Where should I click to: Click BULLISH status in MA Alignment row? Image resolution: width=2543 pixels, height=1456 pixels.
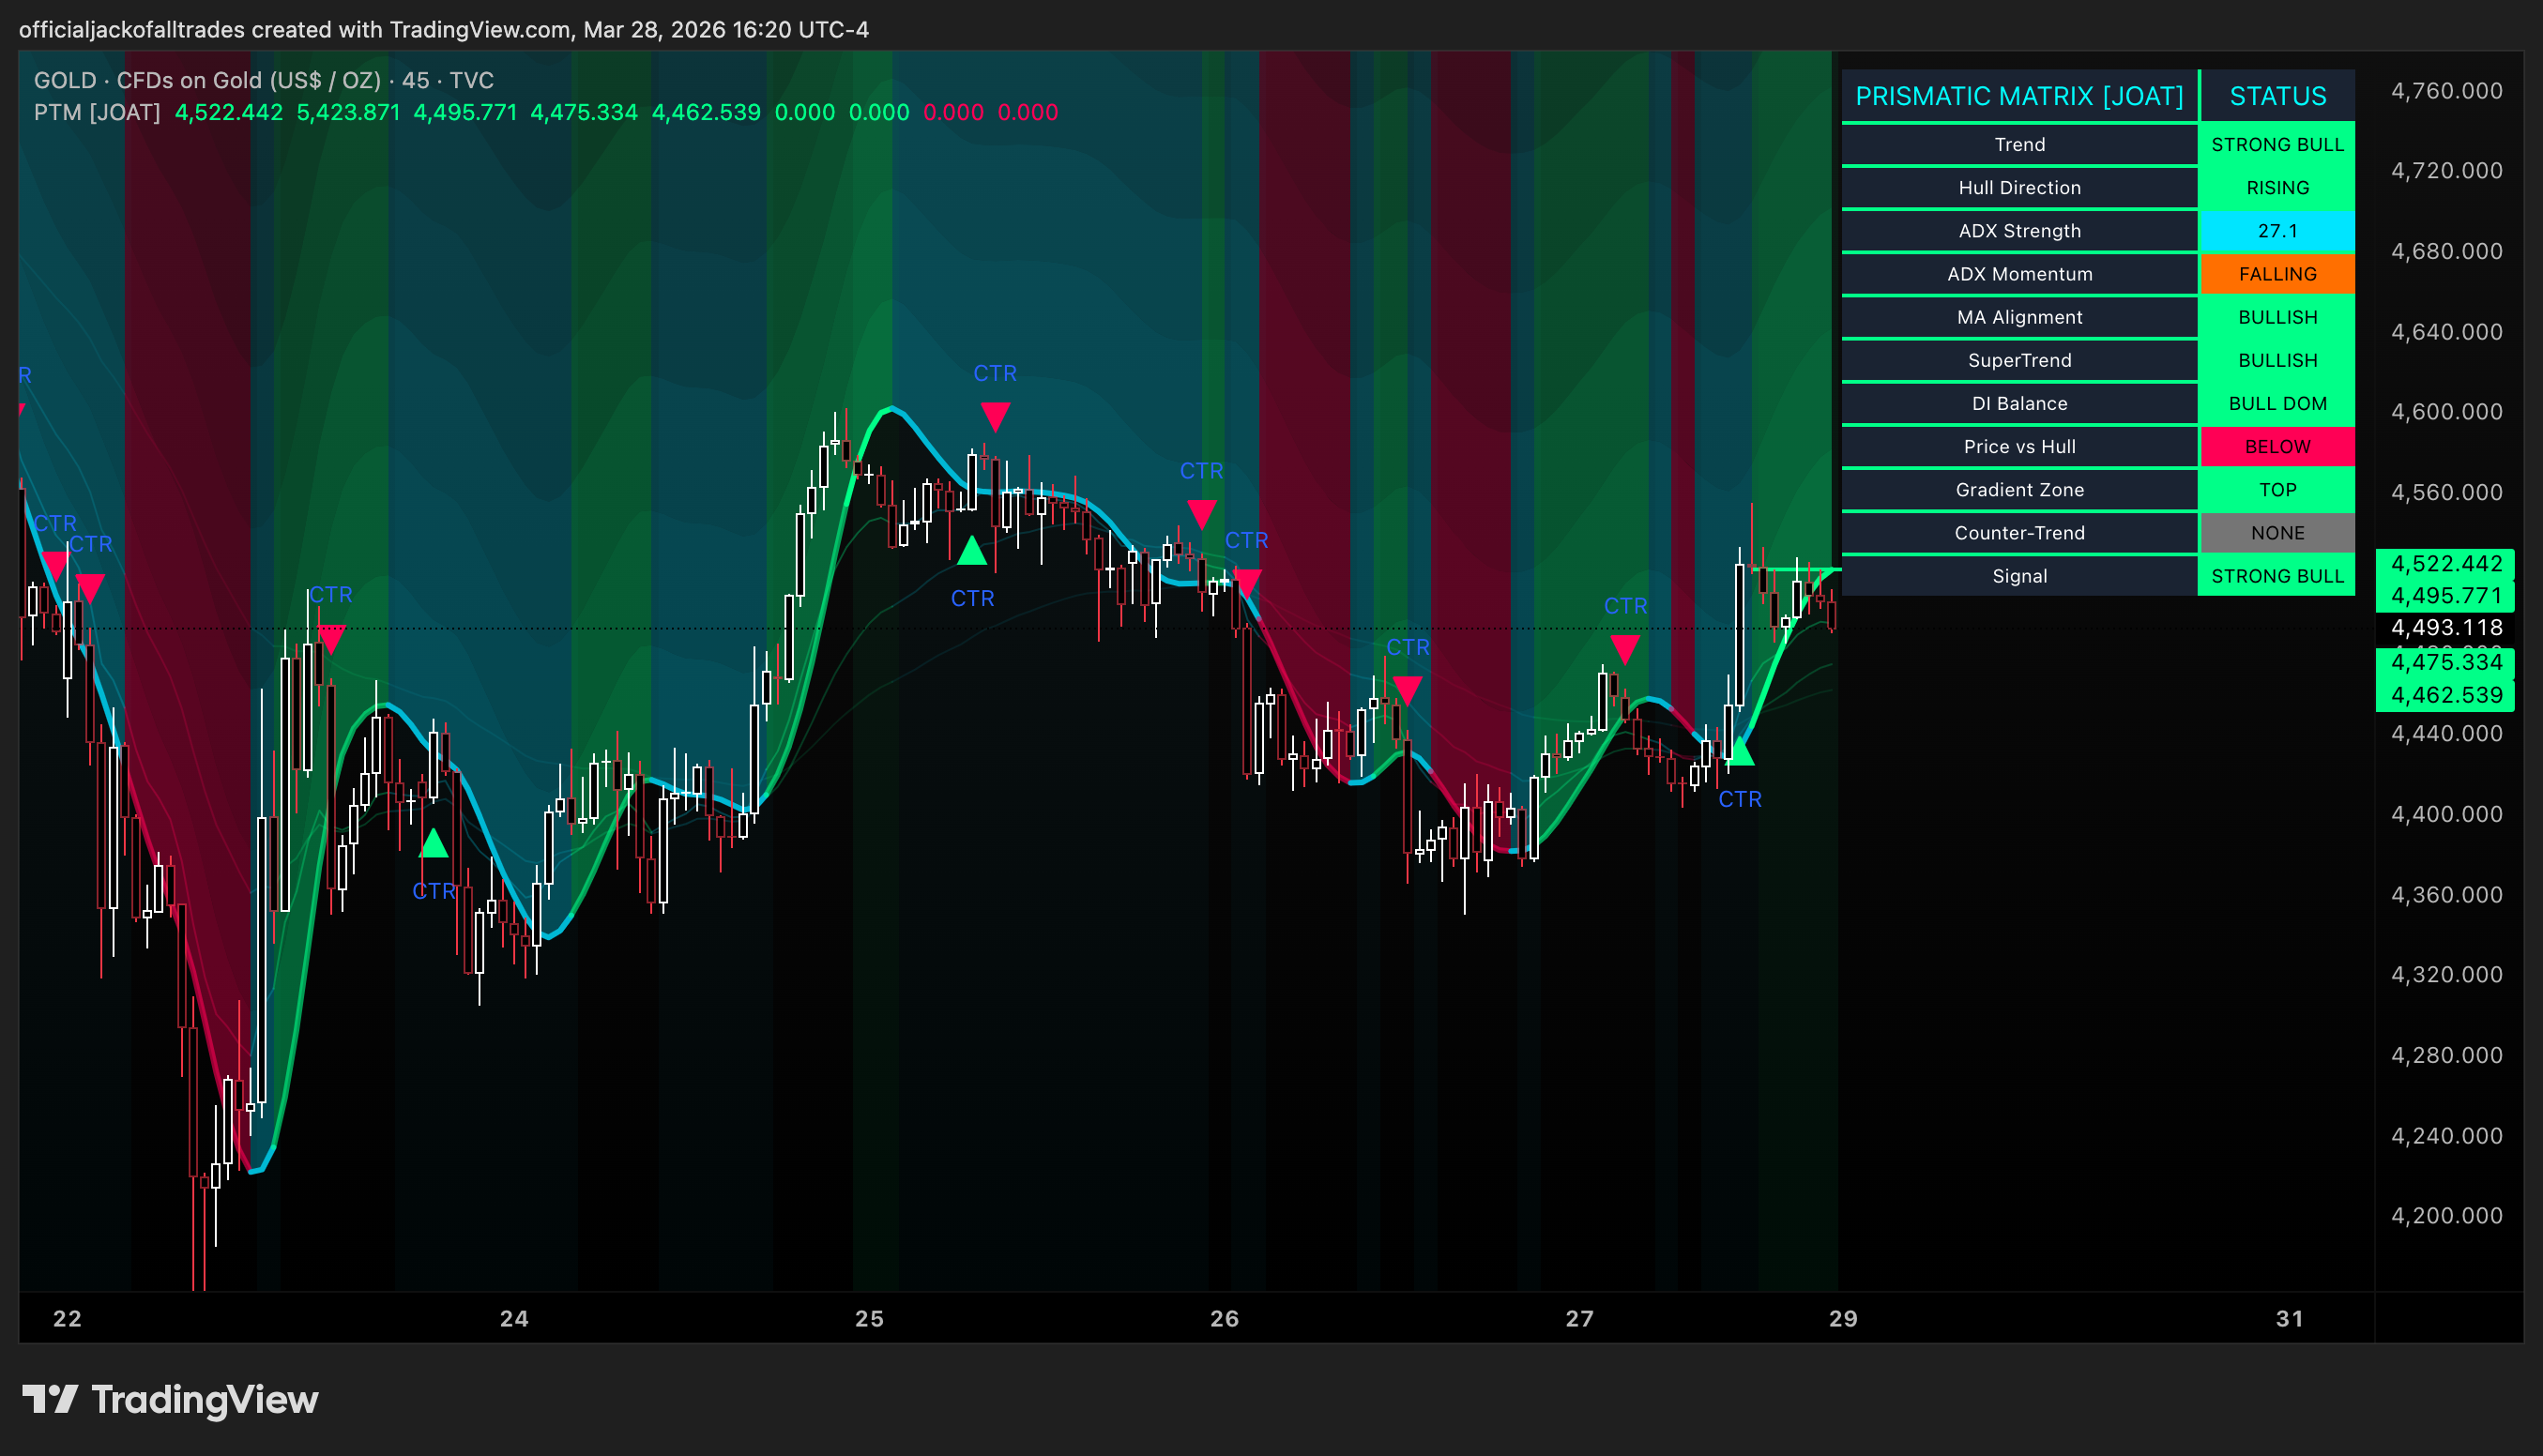point(2278,317)
